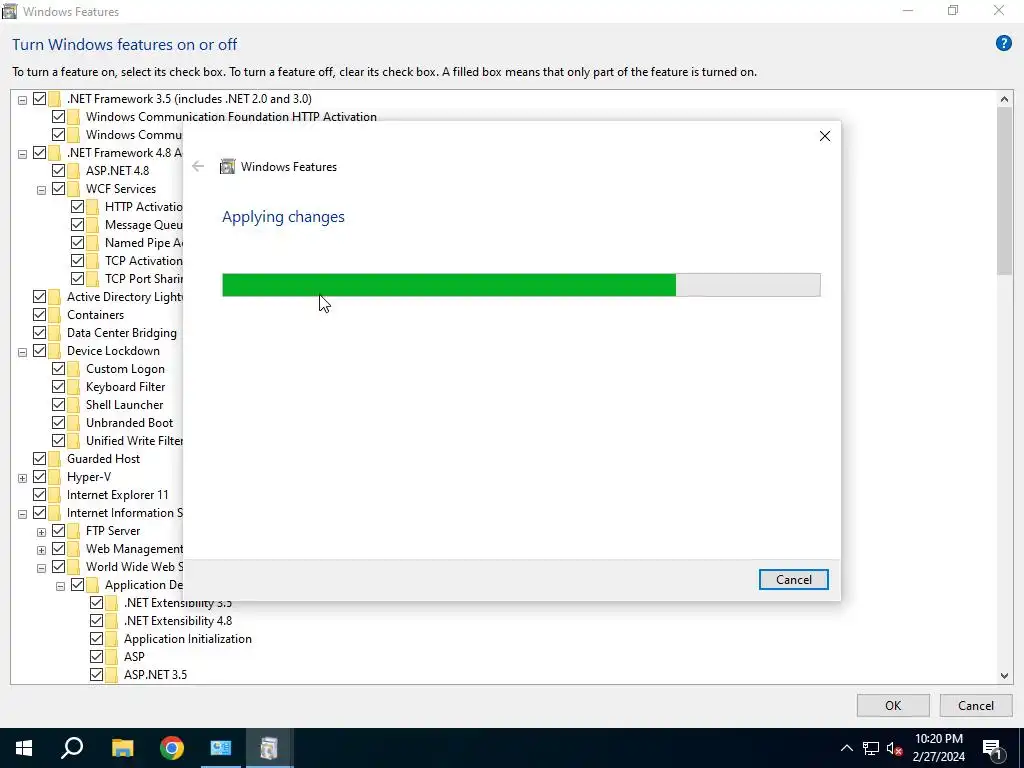The image size is (1024, 768).
Task: Cancel the Applying changes operation
Action: click(x=793, y=579)
